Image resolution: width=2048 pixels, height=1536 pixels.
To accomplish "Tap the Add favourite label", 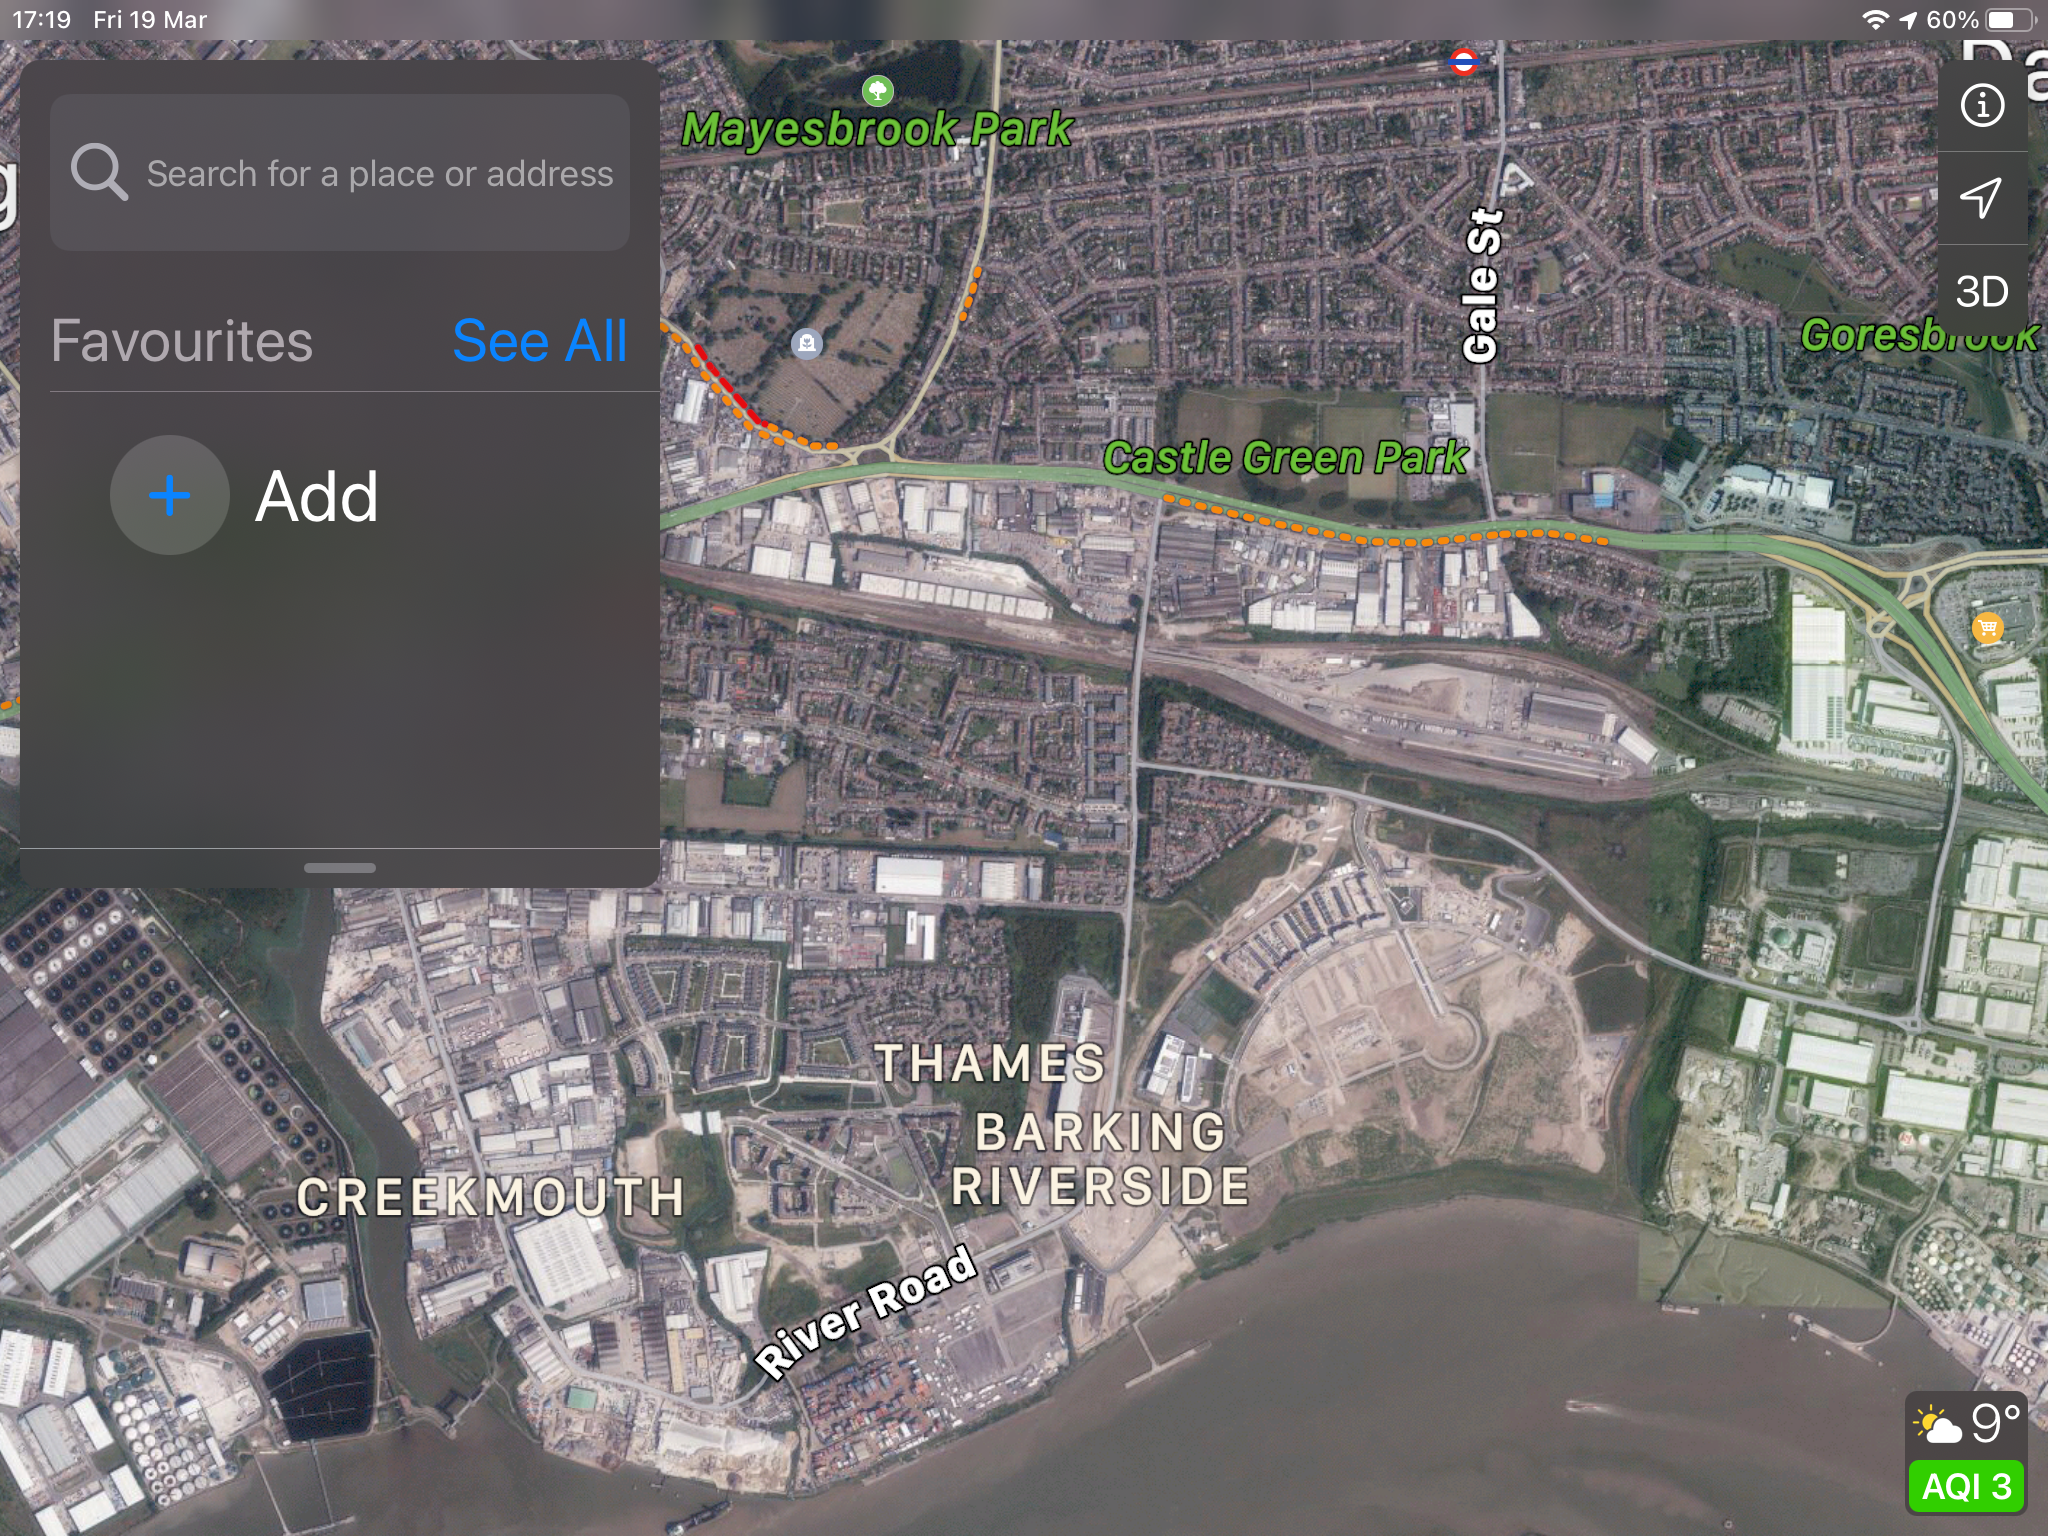I will tap(317, 496).
